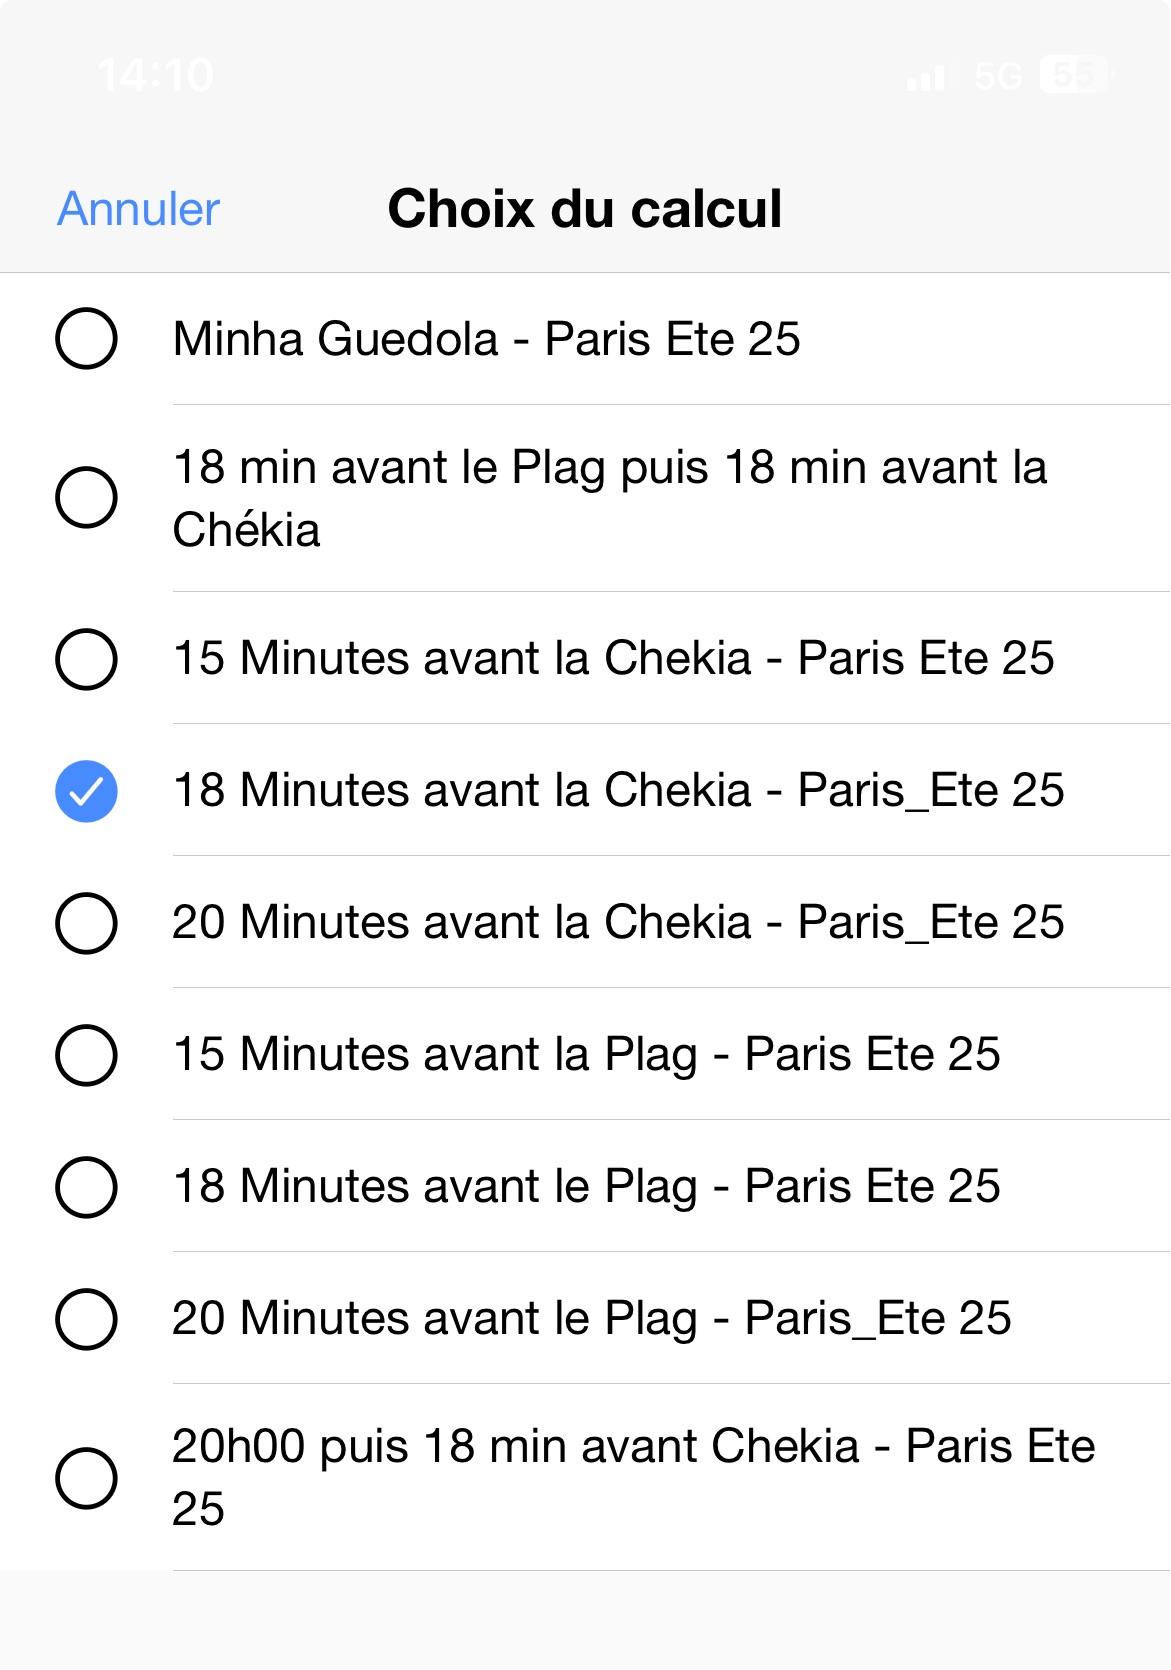Select 18 Minutes avant le Plag radio
This screenshot has height=1670, width=1171.
[86, 1187]
